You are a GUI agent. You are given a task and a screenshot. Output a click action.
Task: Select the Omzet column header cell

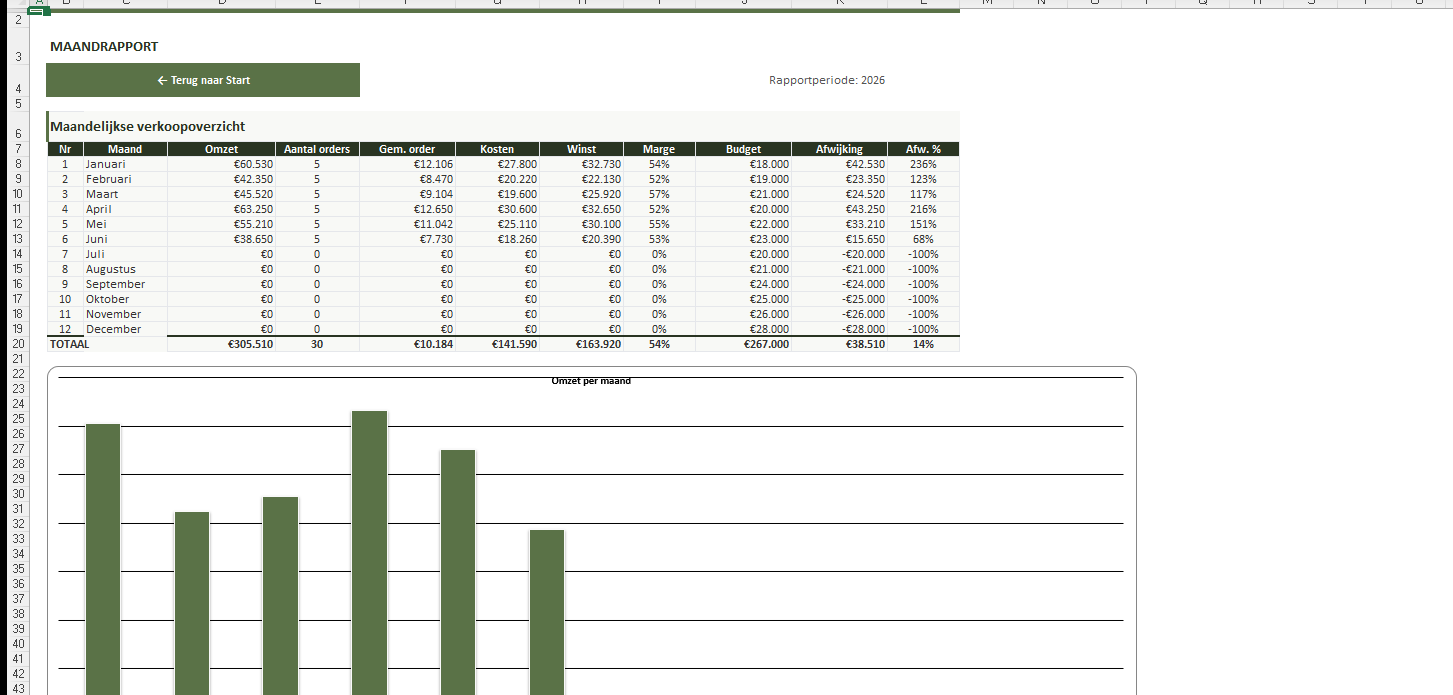point(221,149)
